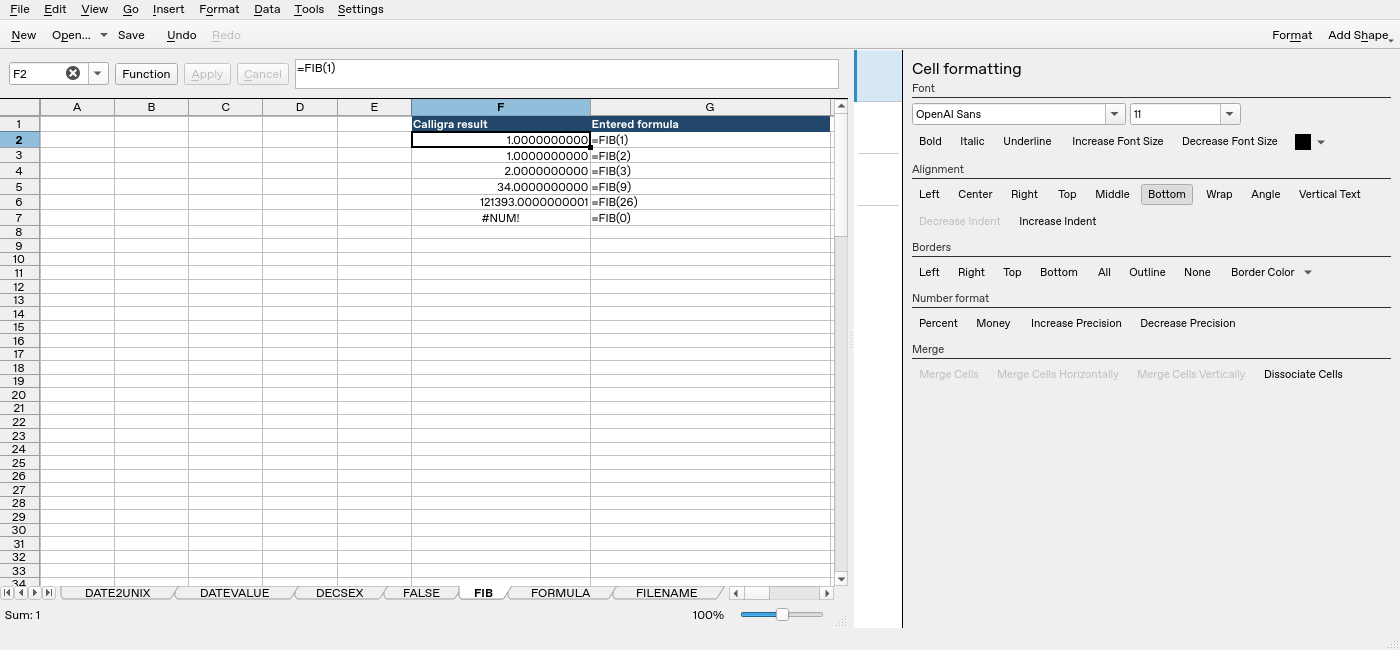Click the horizontal scrollbar left arrow
1400x650 pixels.
(x=736, y=593)
